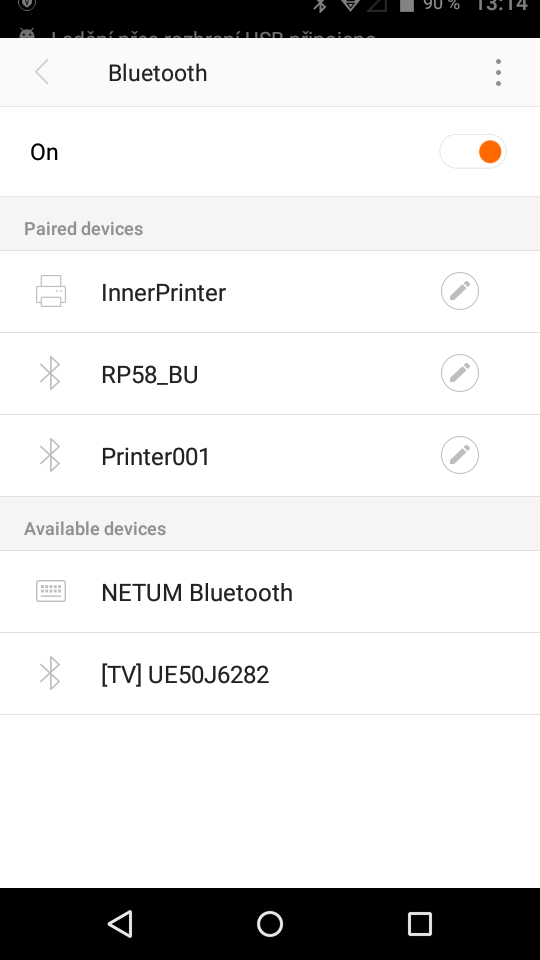Tap the printer icon next to InnerPrinter
The width and height of the screenshot is (540, 960).
(x=51, y=291)
